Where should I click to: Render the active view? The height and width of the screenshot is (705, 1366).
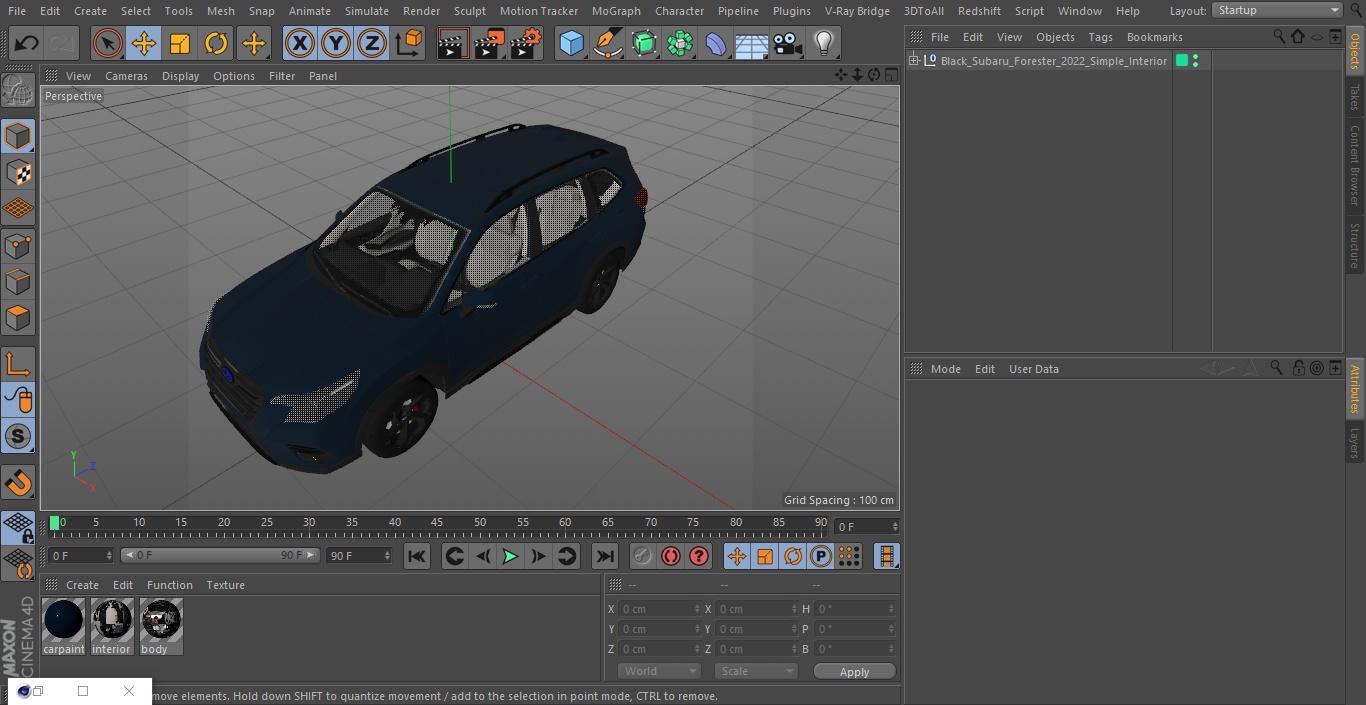tap(453, 43)
